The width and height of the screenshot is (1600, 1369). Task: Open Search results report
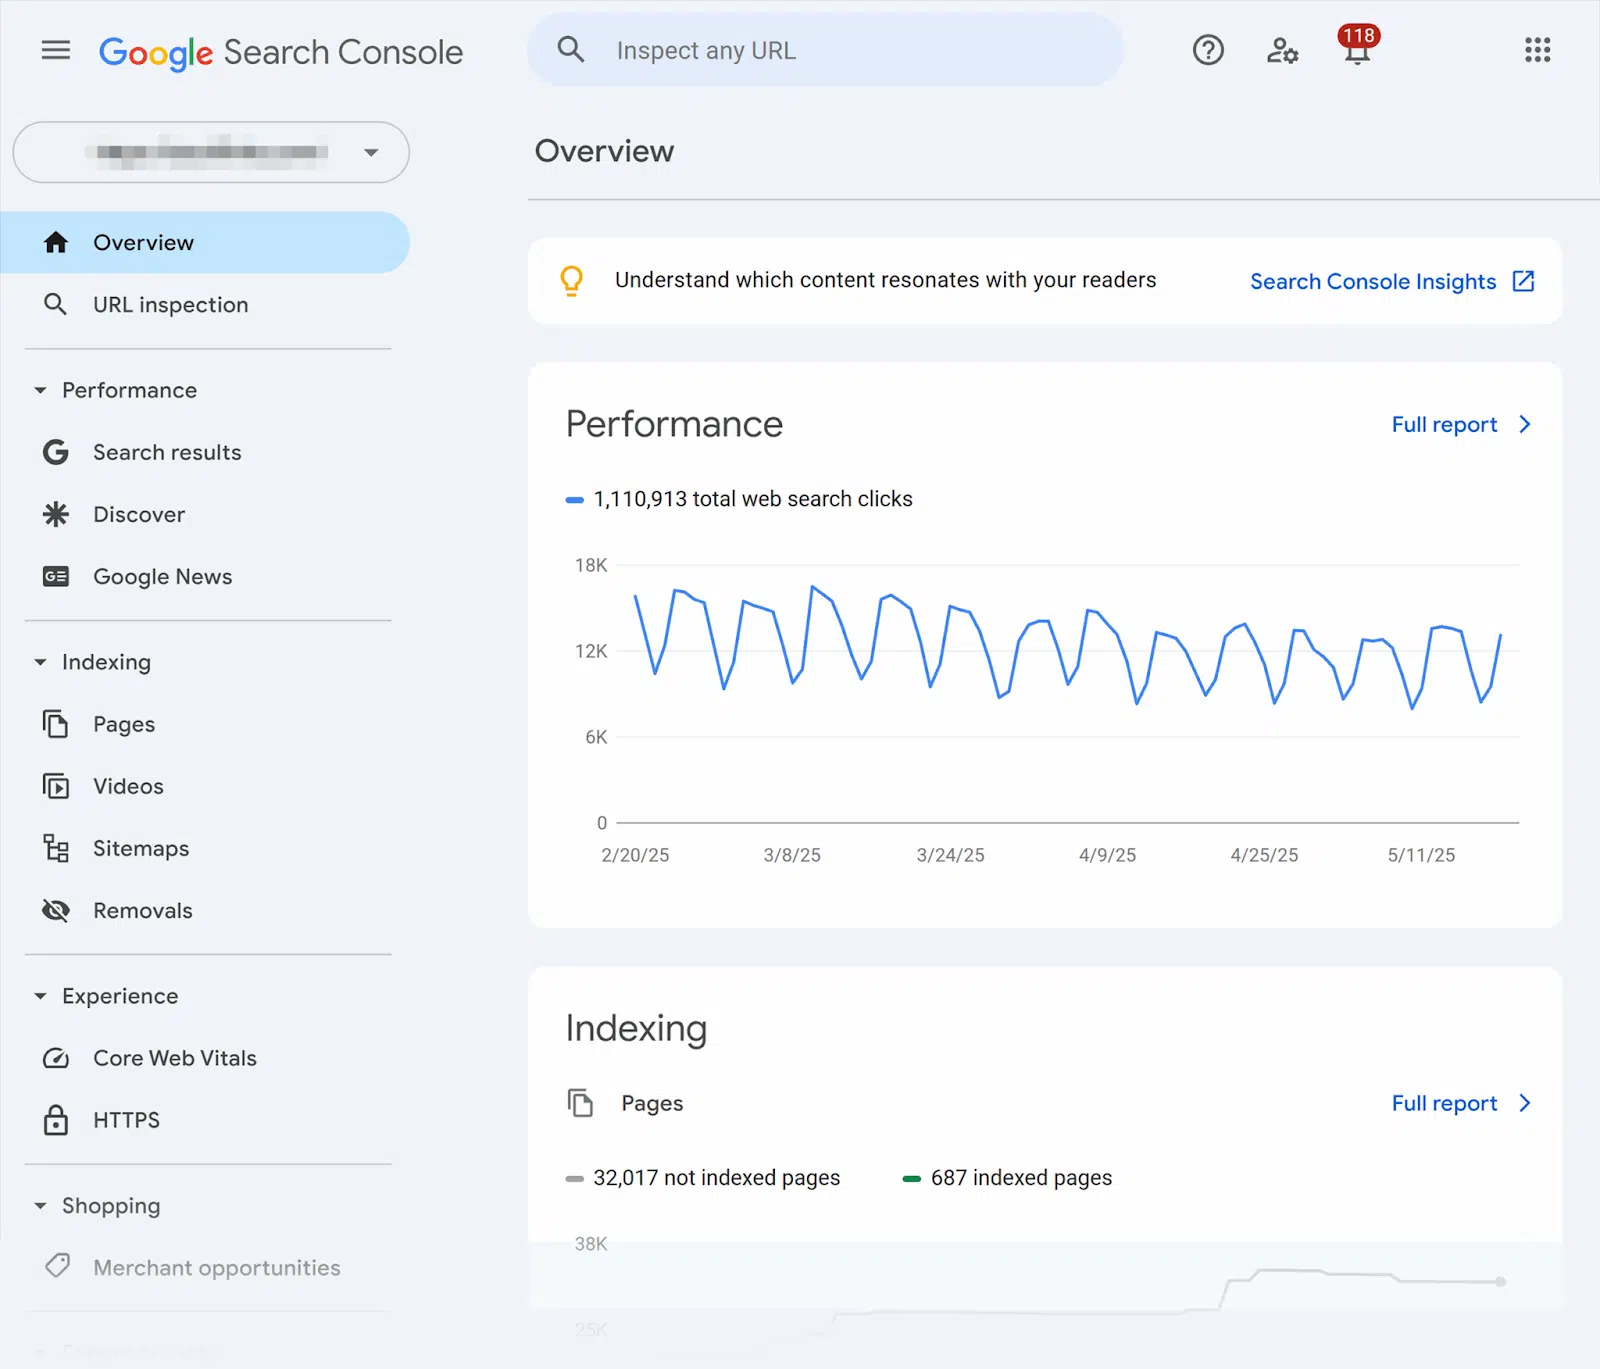pyautogui.click(x=205, y=452)
